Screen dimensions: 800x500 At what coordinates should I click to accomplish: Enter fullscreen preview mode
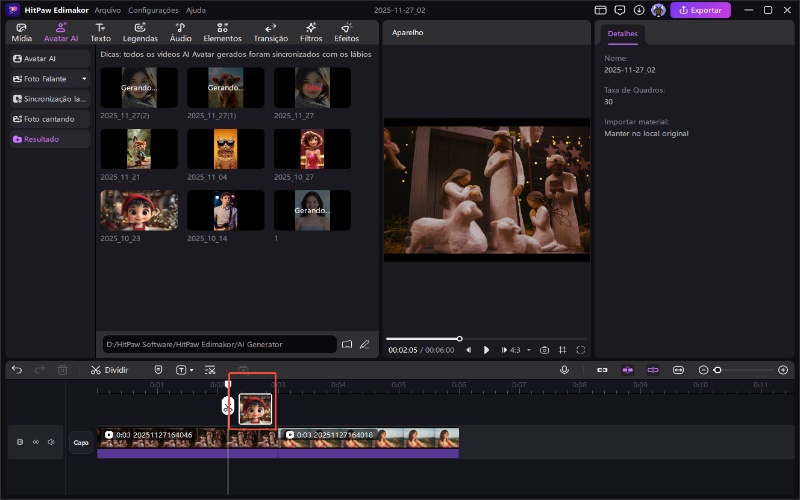pos(581,350)
